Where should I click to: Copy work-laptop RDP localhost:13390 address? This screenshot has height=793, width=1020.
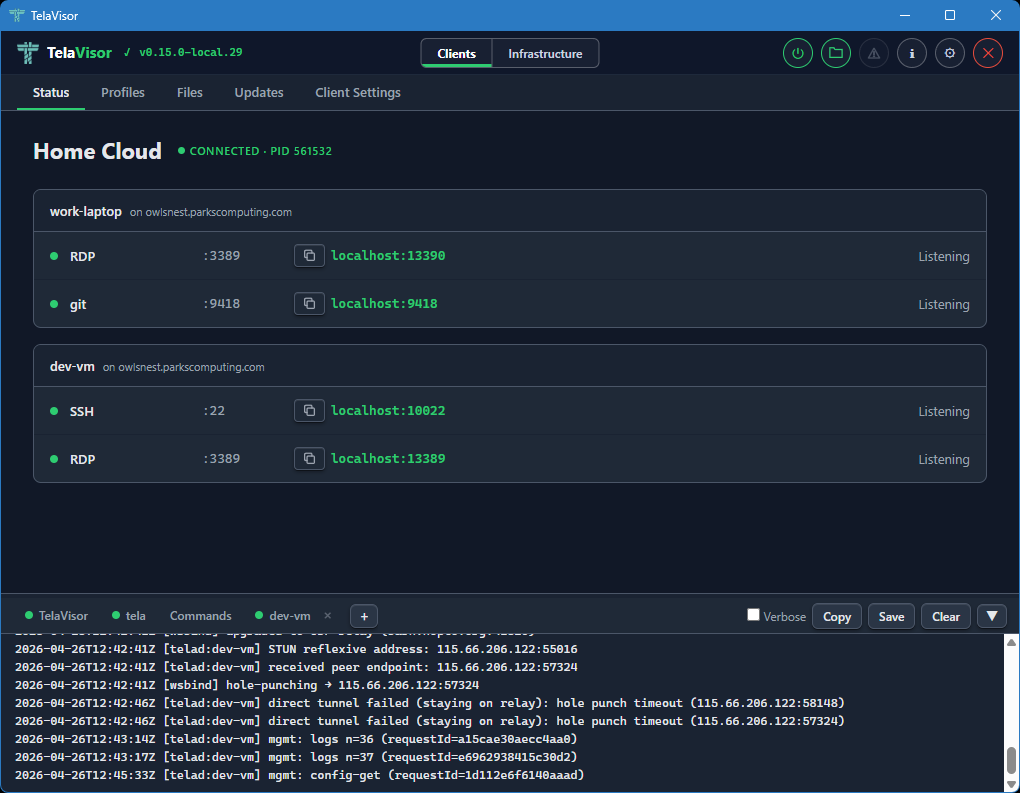(x=309, y=256)
